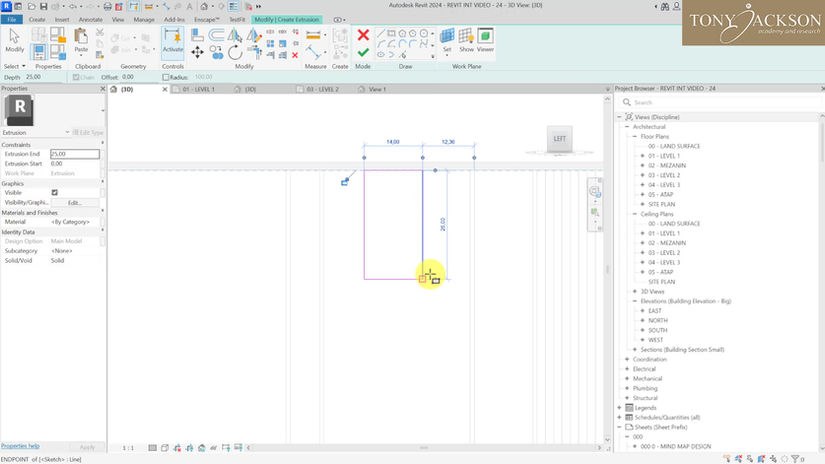Select the Align tool in Modify panel
Image resolution: width=825 pixels, height=464 pixels.
(197, 35)
